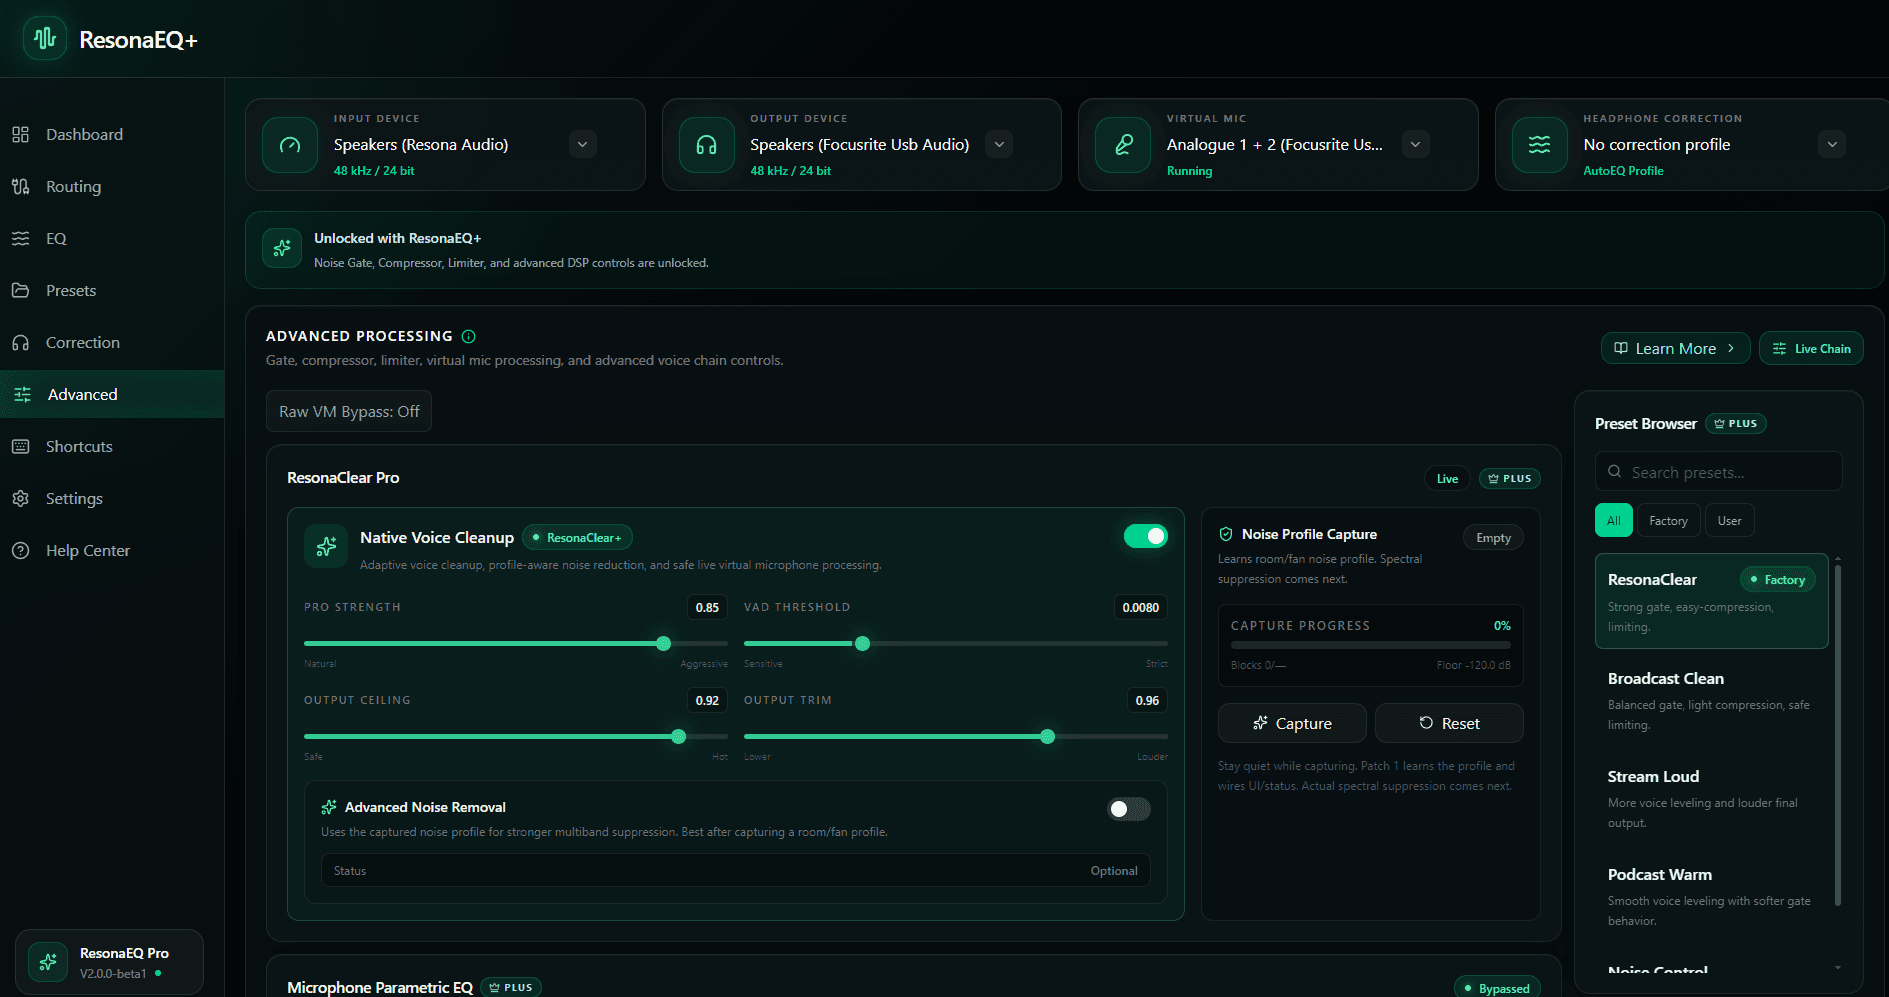The width and height of the screenshot is (1889, 997).
Task: Toggle Native Voice Cleanup switch off
Action: point(1146,536)
